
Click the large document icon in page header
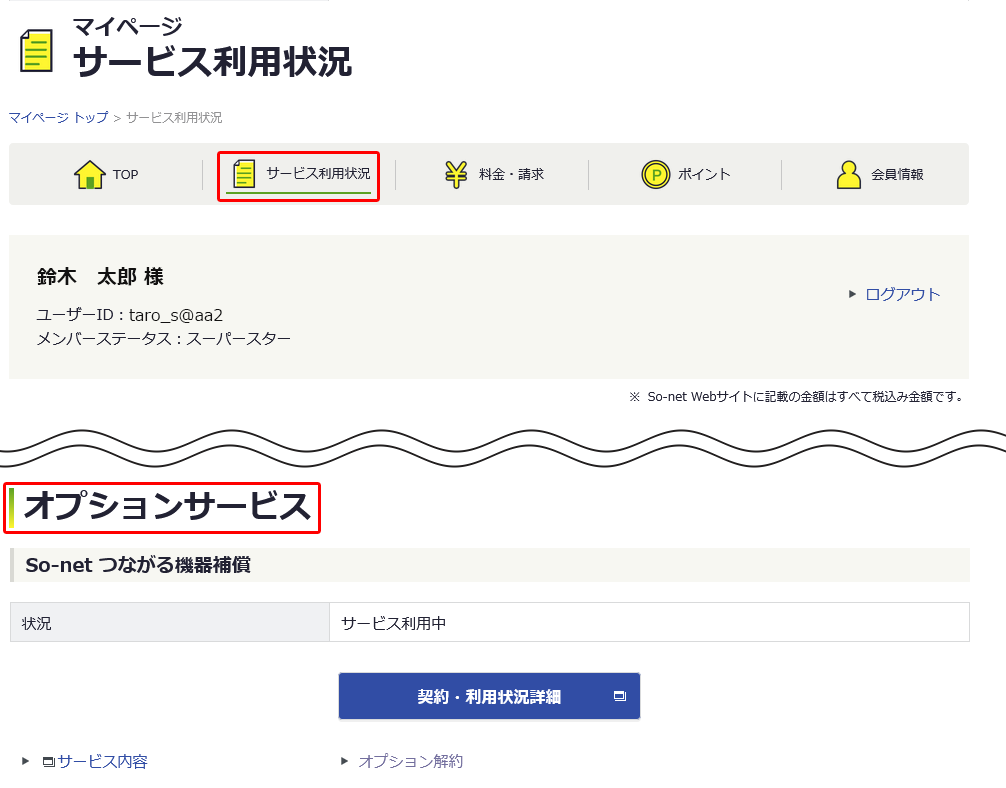pos(36,51)
